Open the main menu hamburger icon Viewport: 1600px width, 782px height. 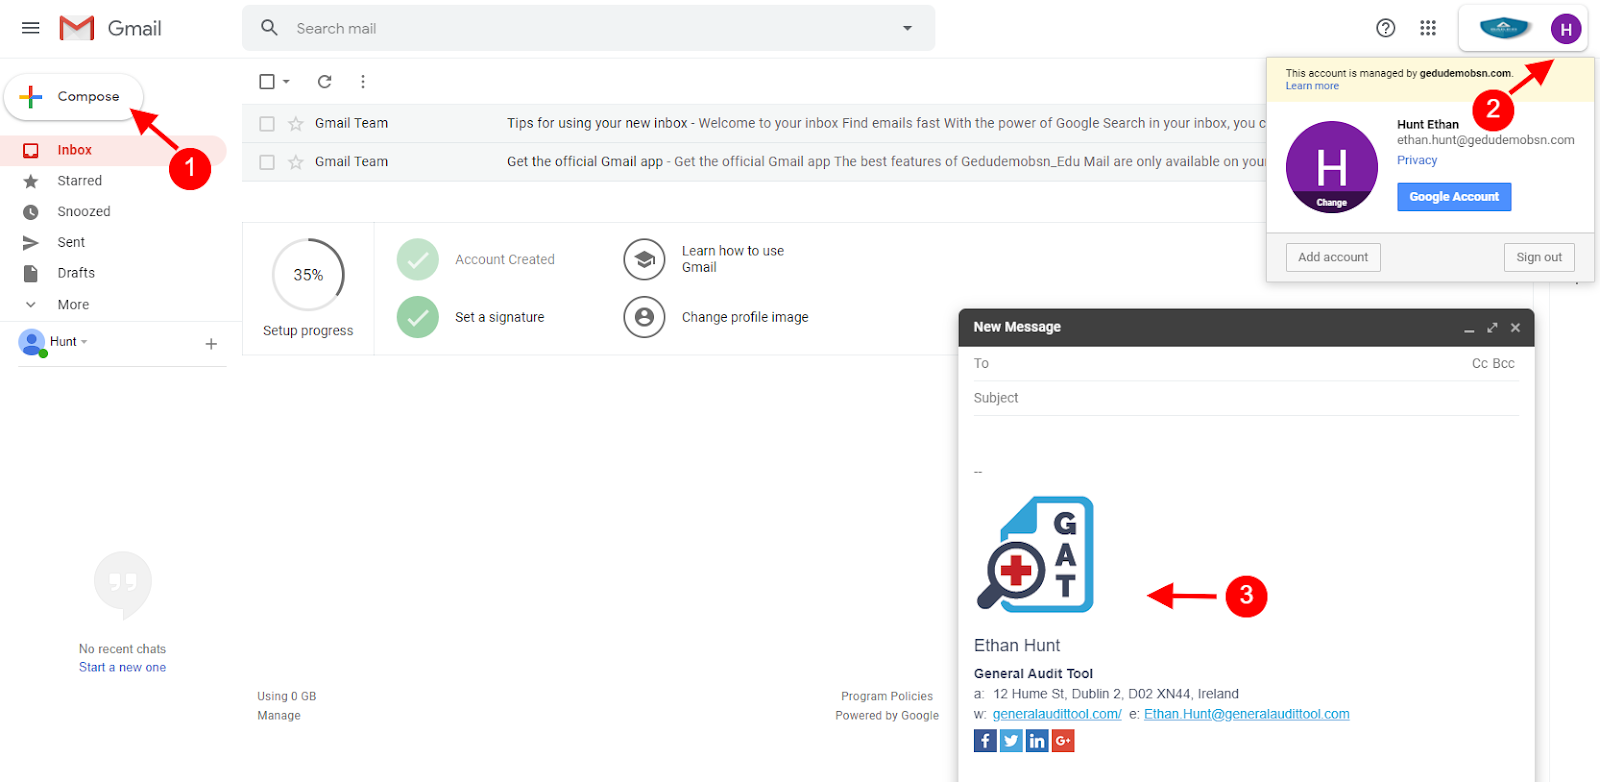click(31, 28)
